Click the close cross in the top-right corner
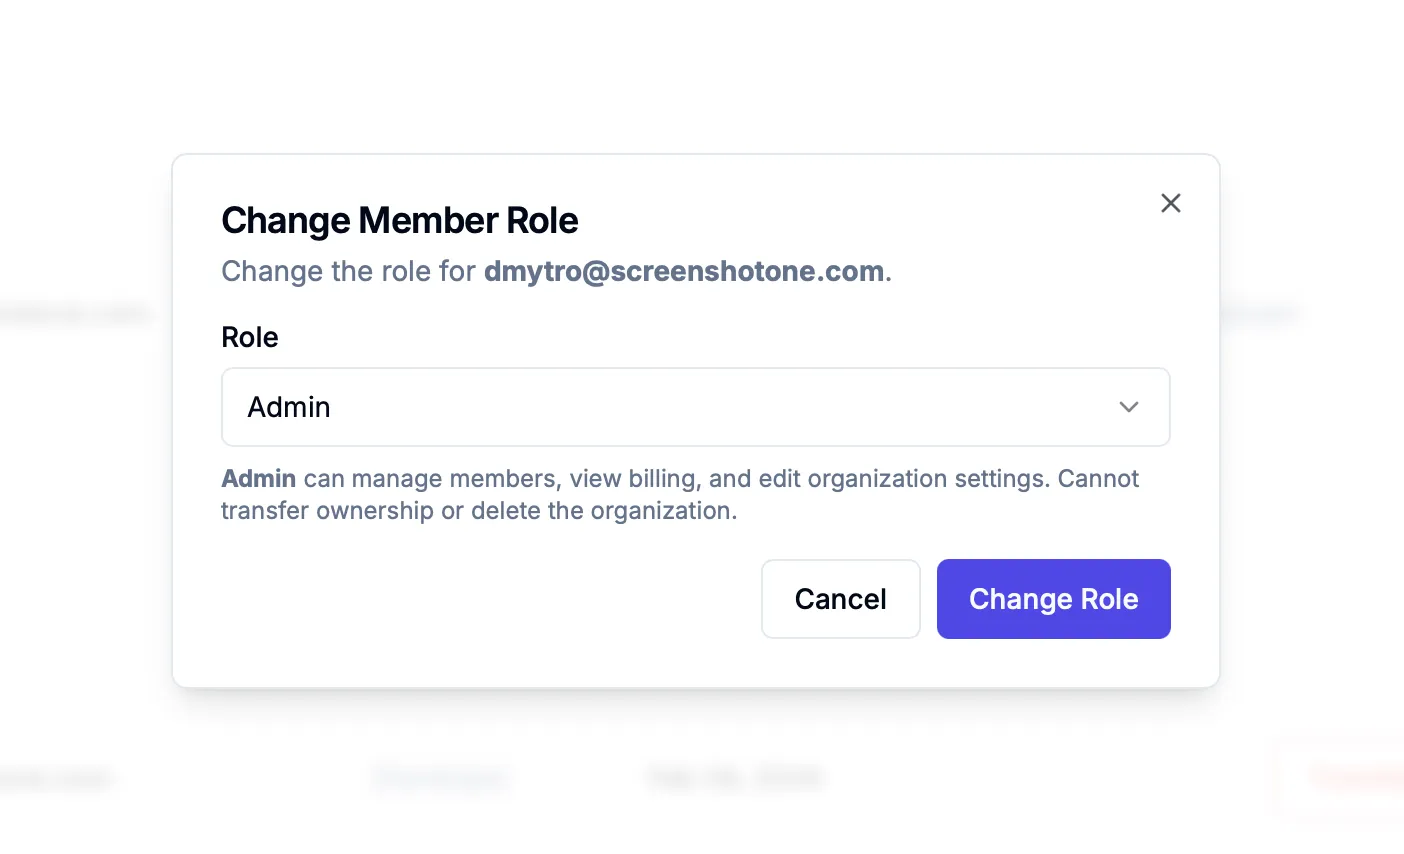This screenshot has width=1404, height=854. tap(1170, 203)
